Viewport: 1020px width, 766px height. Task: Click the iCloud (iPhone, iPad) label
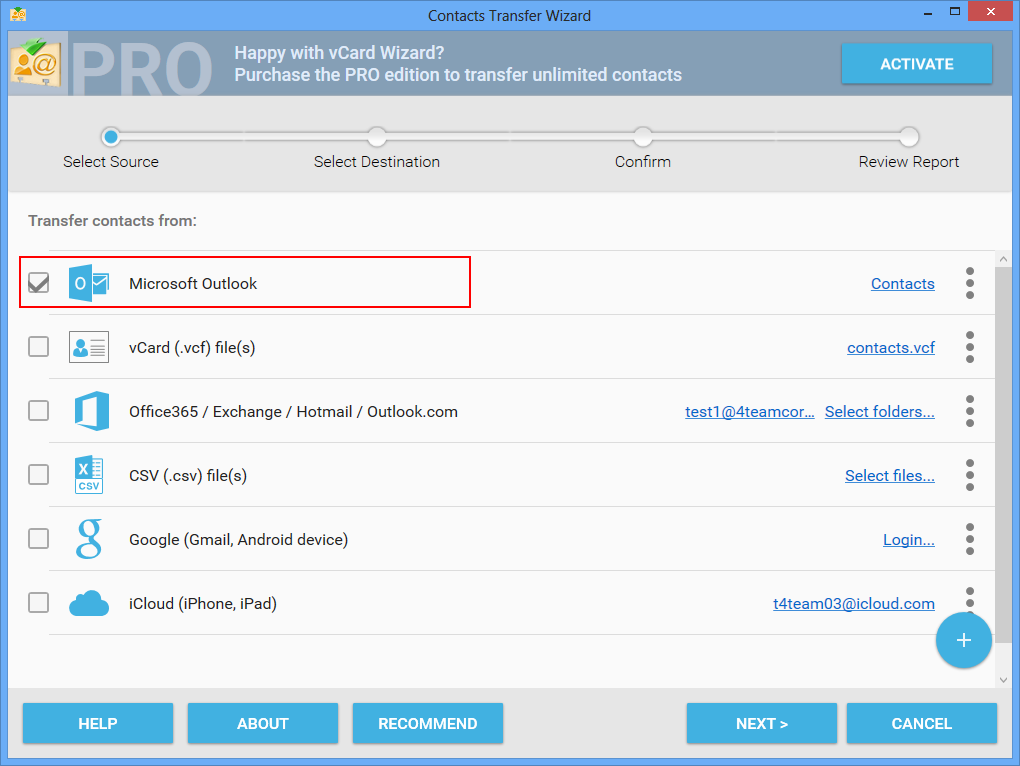click(203, 603)
